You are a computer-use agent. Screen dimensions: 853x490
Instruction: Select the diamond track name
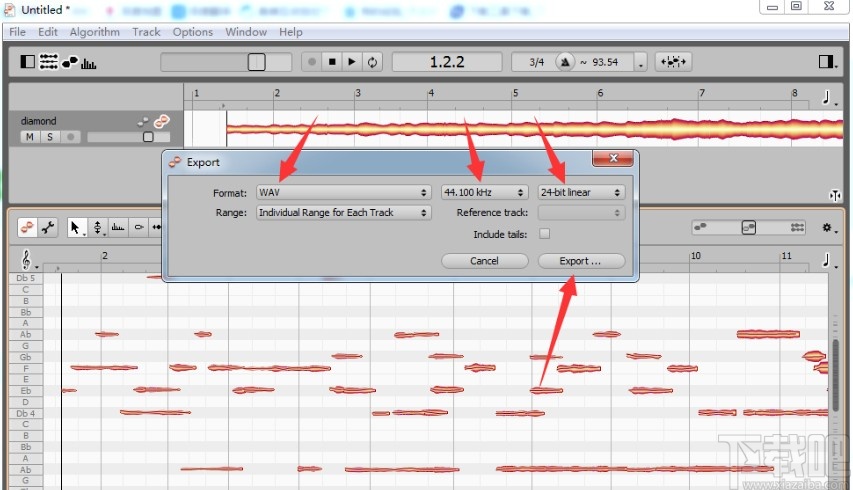point(38,121)
